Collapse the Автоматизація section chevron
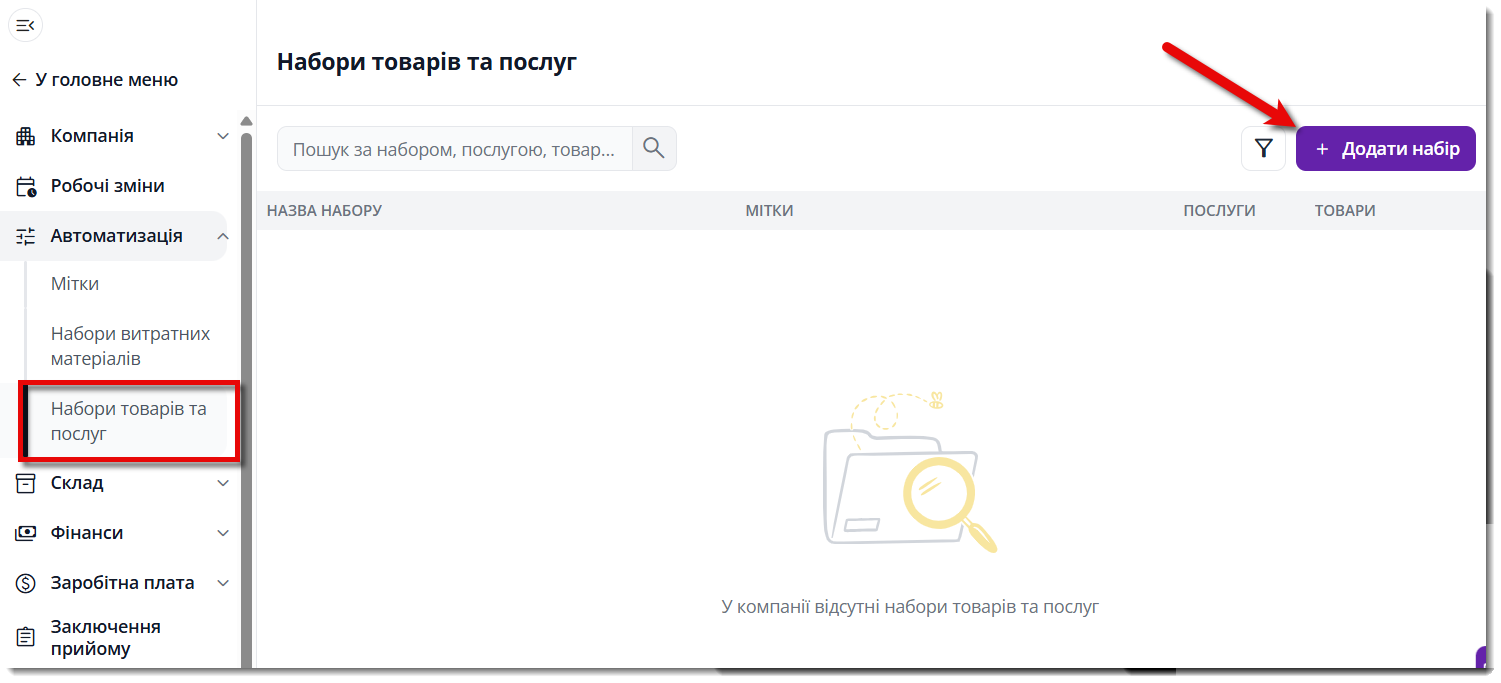1501x683 pixels. coord(223,236)
